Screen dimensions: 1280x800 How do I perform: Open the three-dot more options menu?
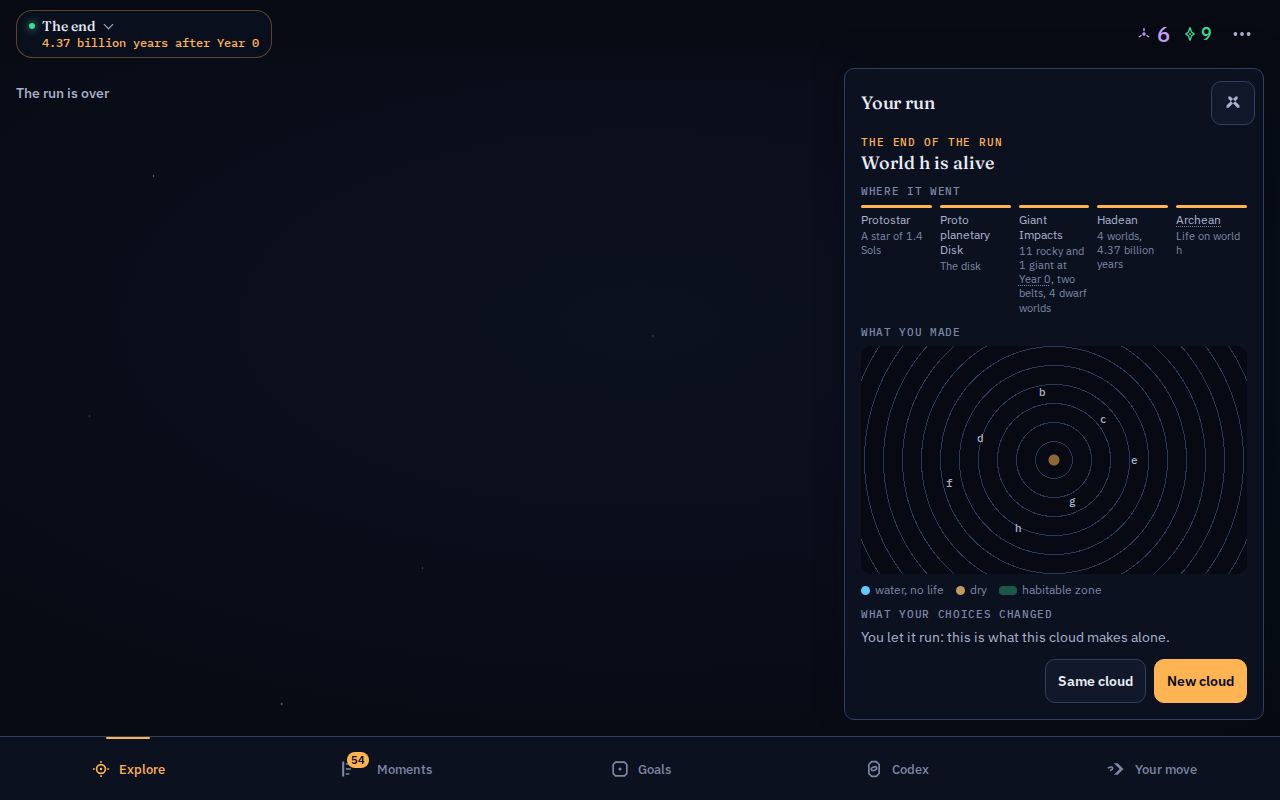coord(1242,34)
